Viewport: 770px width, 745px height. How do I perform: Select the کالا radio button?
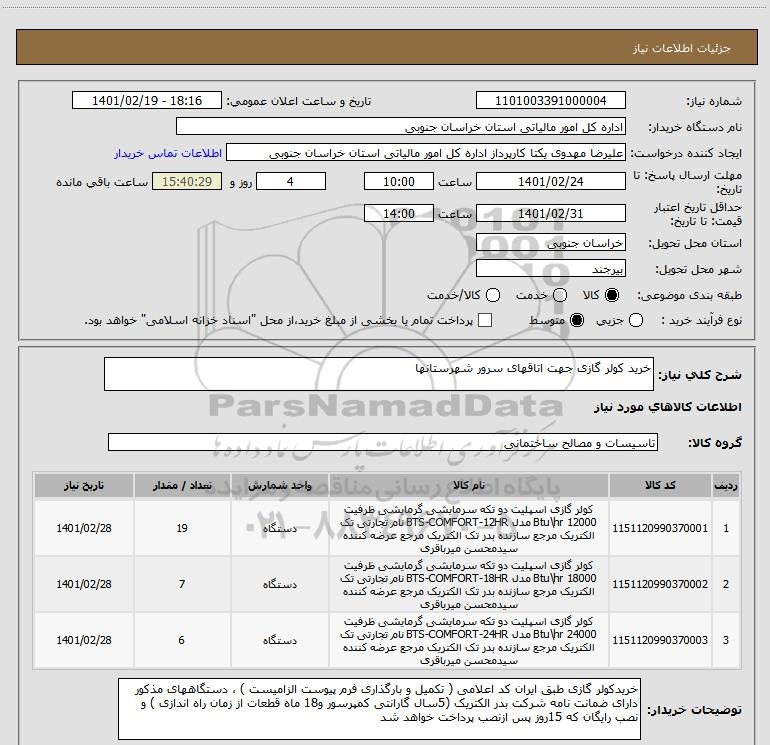612,295
